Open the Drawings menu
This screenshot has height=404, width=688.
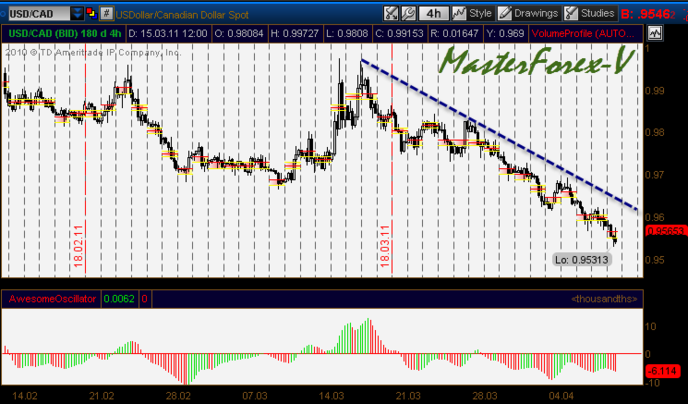[528, 14]
